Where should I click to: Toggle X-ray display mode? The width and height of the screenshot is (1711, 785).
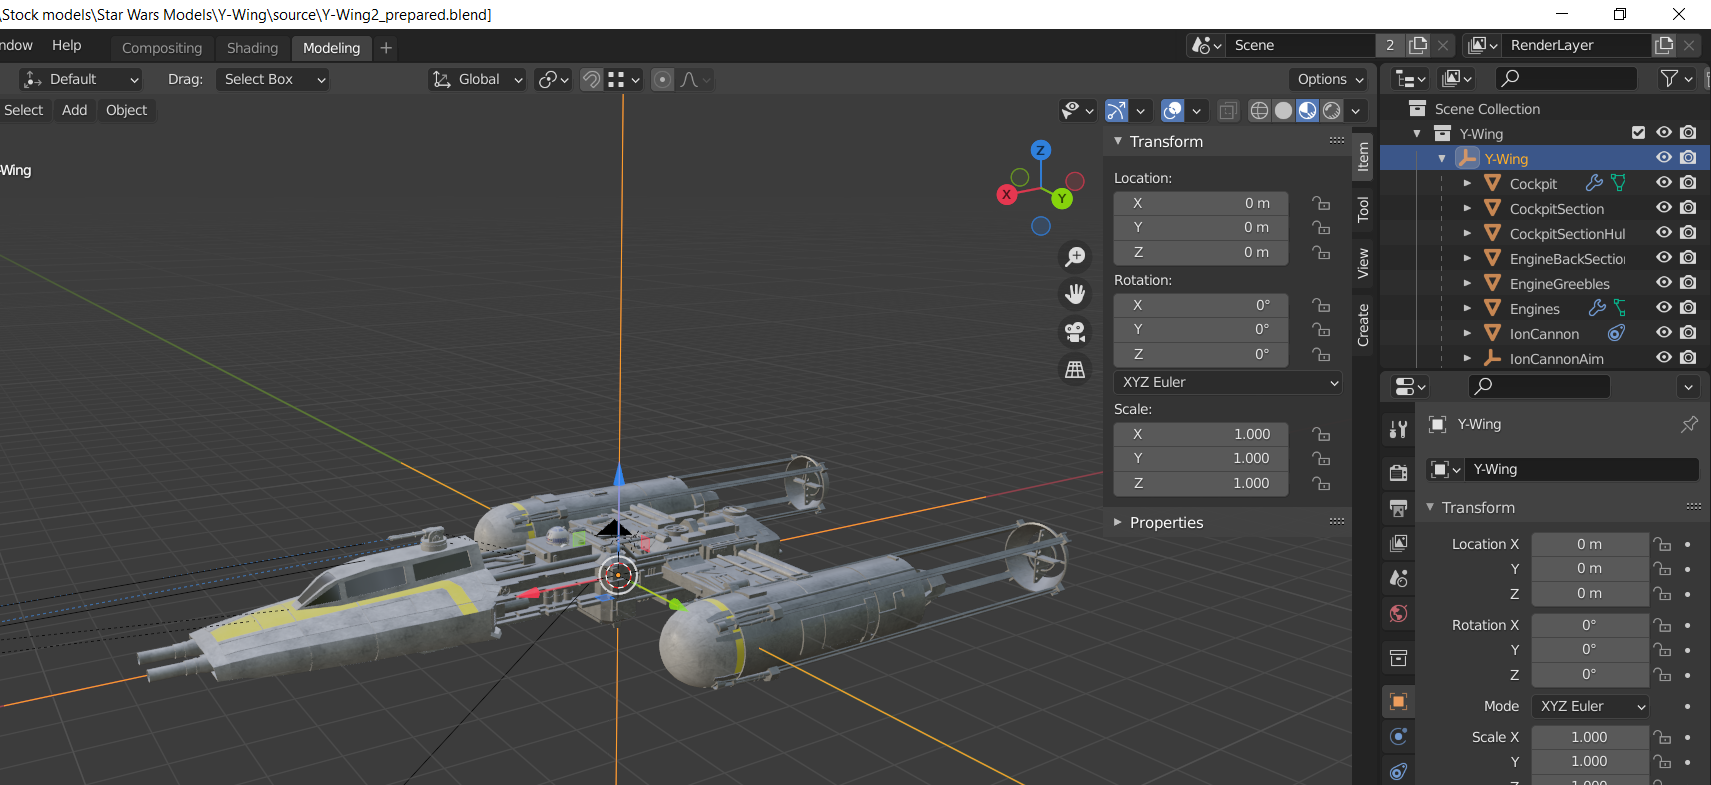[x=1228, y=110]
